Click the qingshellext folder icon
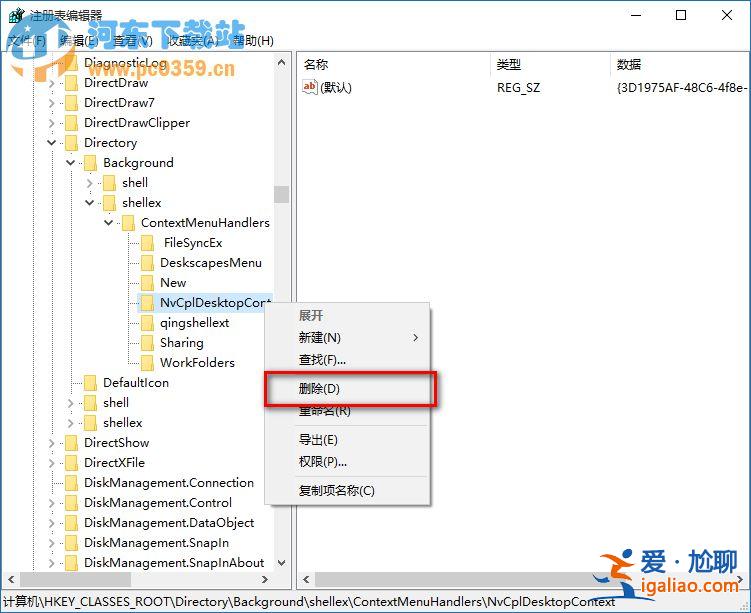This screenshot has height=613, width=751. pyautogui.click(x=147, y=323)
